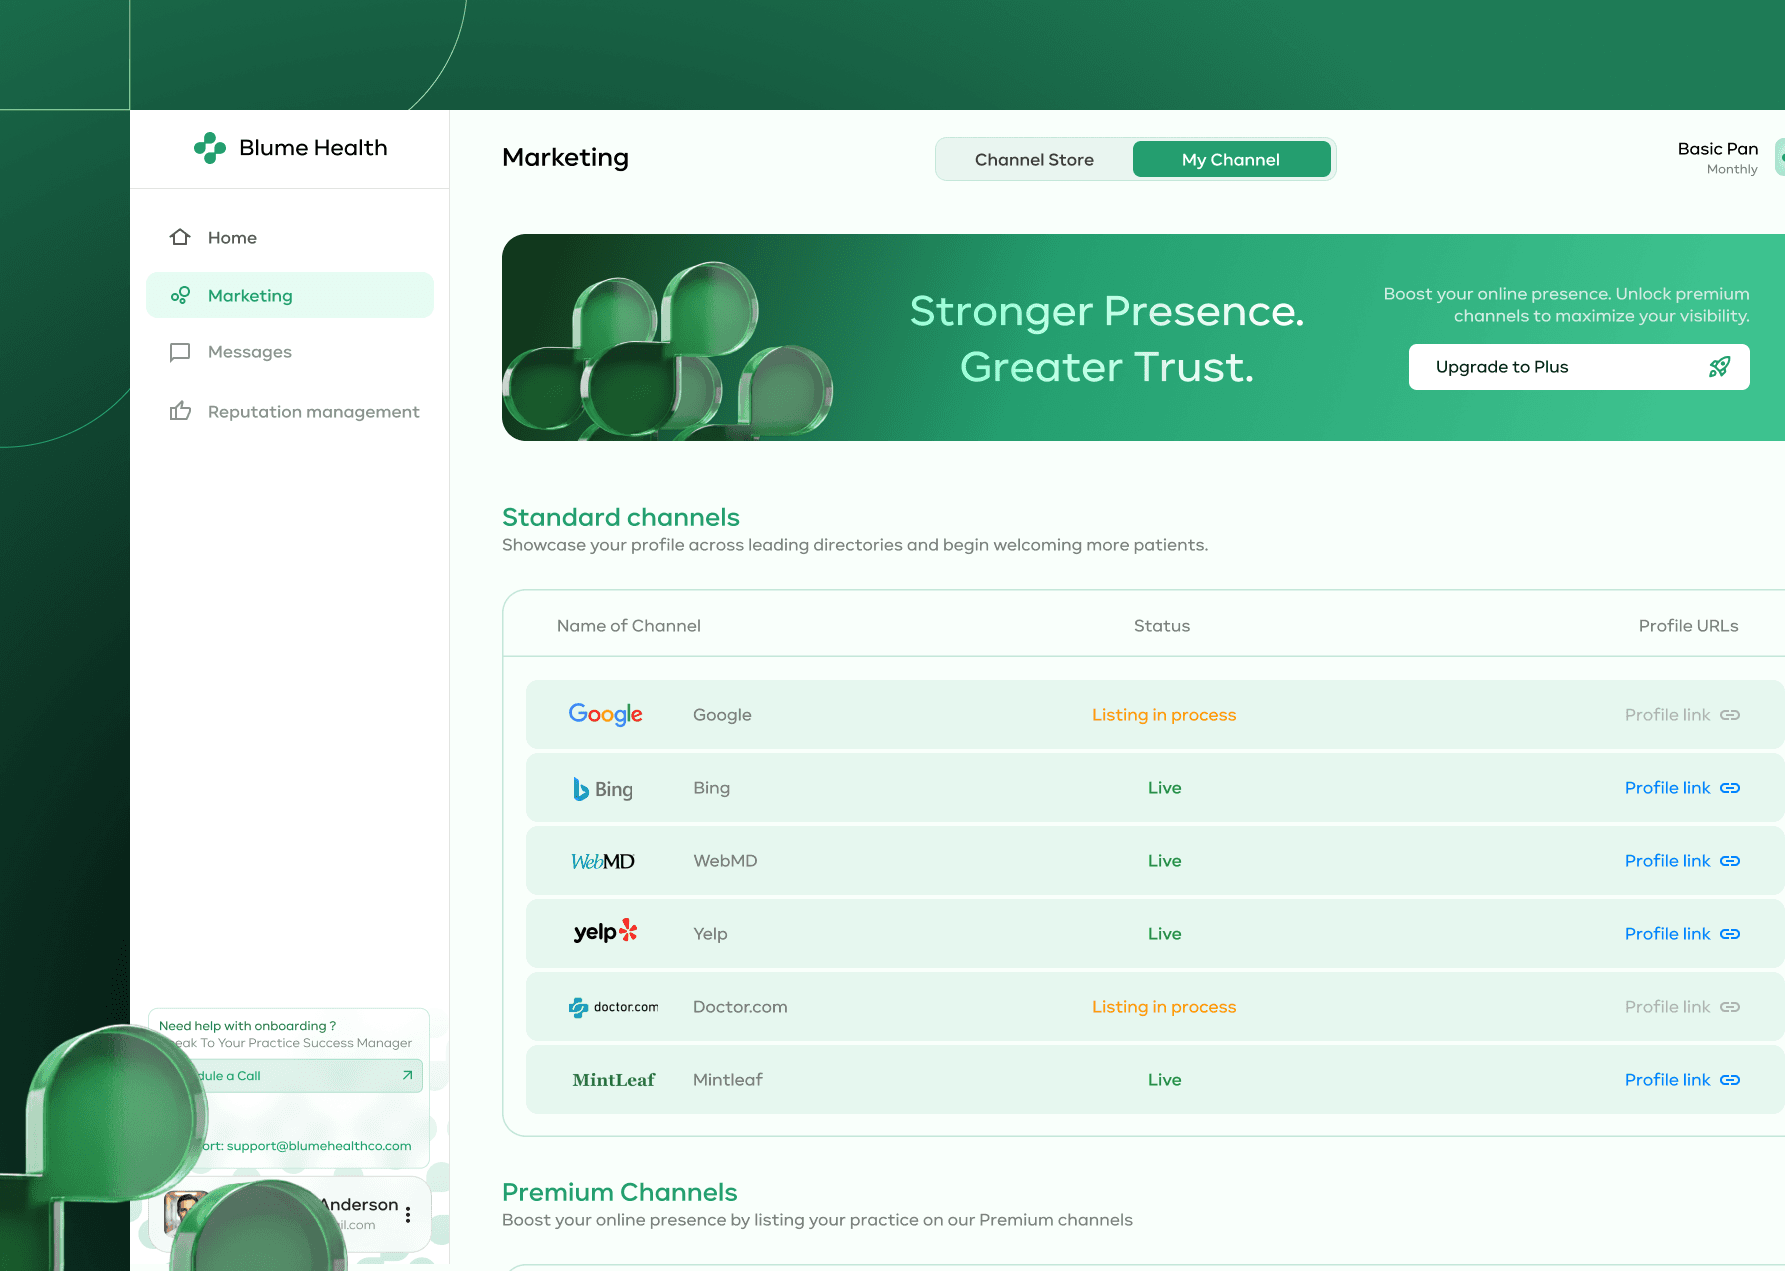The width and height of the screenshot is (1785, 1271).
Task: Click the rocket icon in Upgrade to Plus
Action: coord(1719,367)
